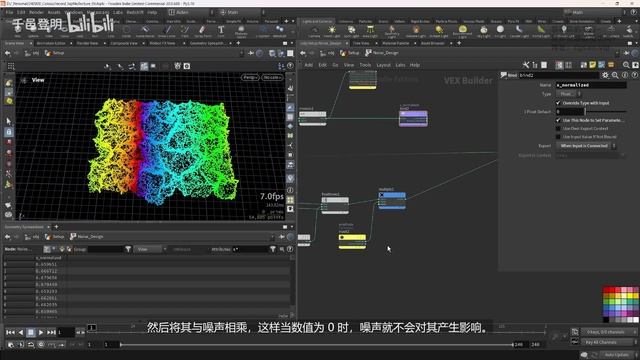Add a new pane tab with plus button
Image resolution: width=640 pixels, height=360 pixels.
(x=238, y=43)
